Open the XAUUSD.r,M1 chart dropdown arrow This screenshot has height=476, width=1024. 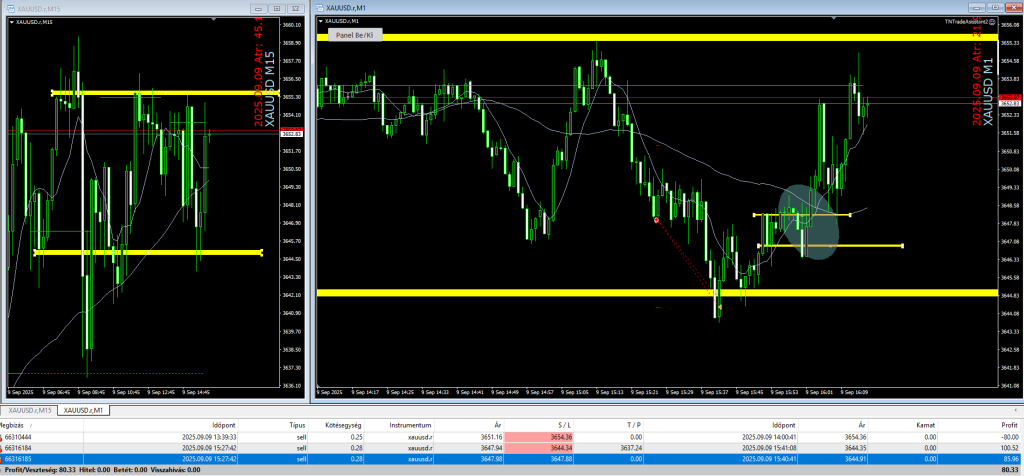pyautogui.click(x=320, y=21)
